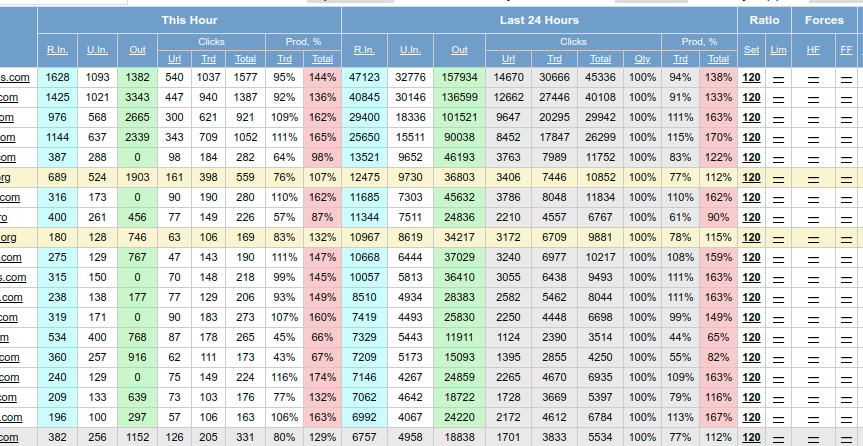This screenshot has width=863, height=446.
Task: Click HF dash in the row with 8510
Action: (813, 298)
